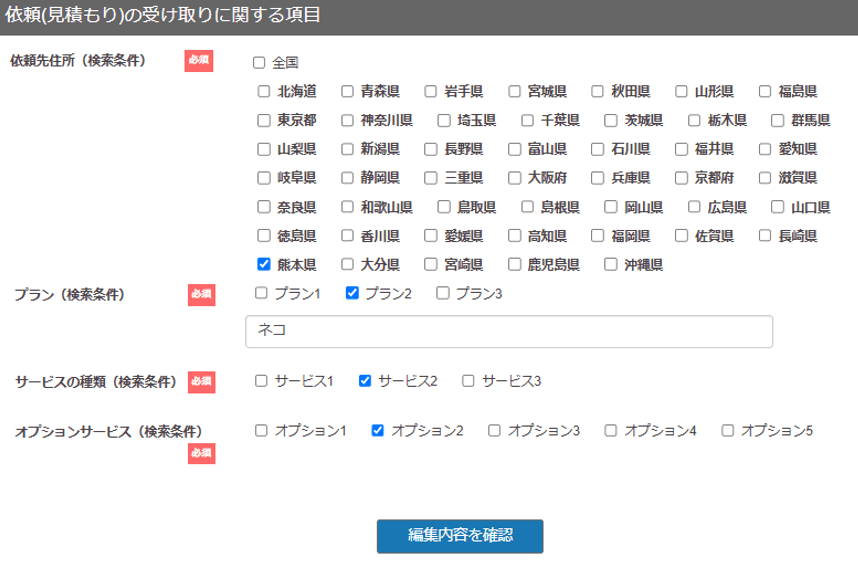Screen dimensions: 858x565
Task: Uncheck プラン2 checkbox
Action: tap(352, 293)
